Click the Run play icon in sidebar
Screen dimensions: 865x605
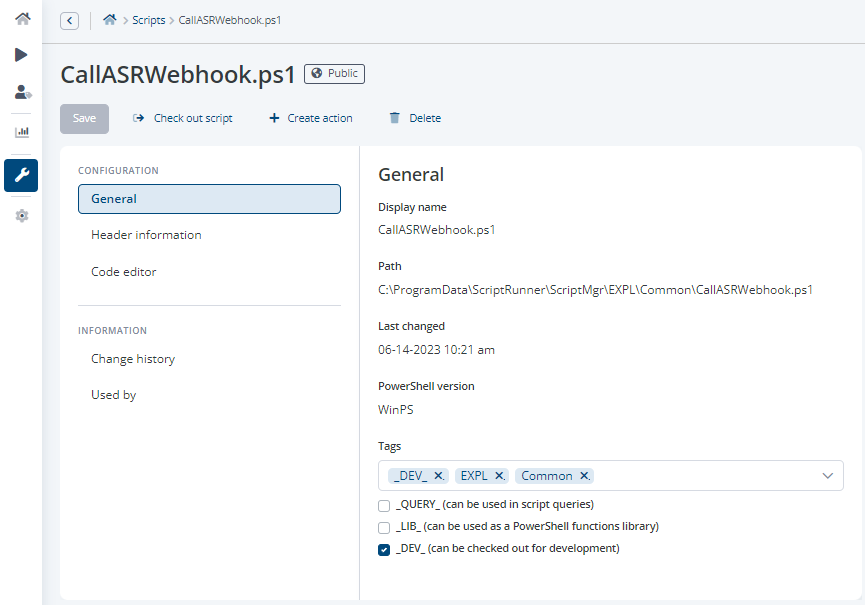click(x=21, y=55)
